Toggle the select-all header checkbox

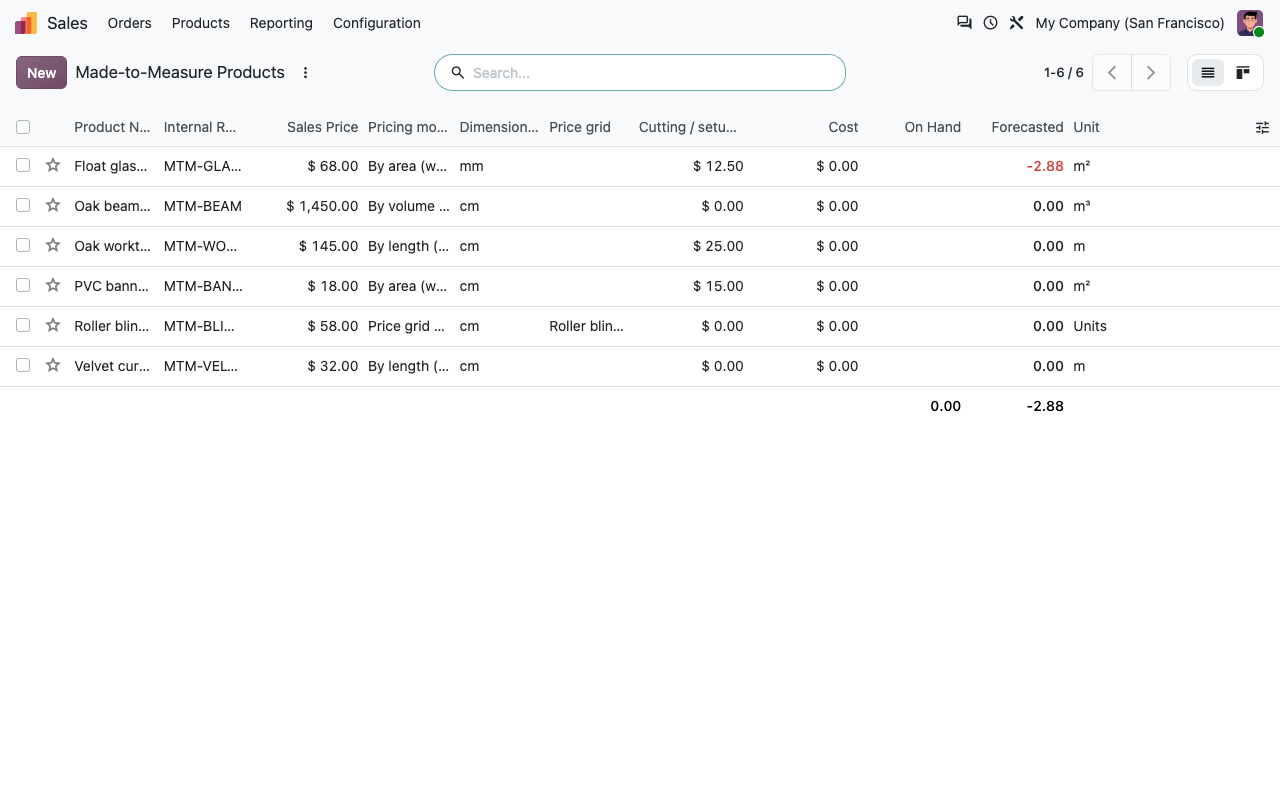[23, 127]
